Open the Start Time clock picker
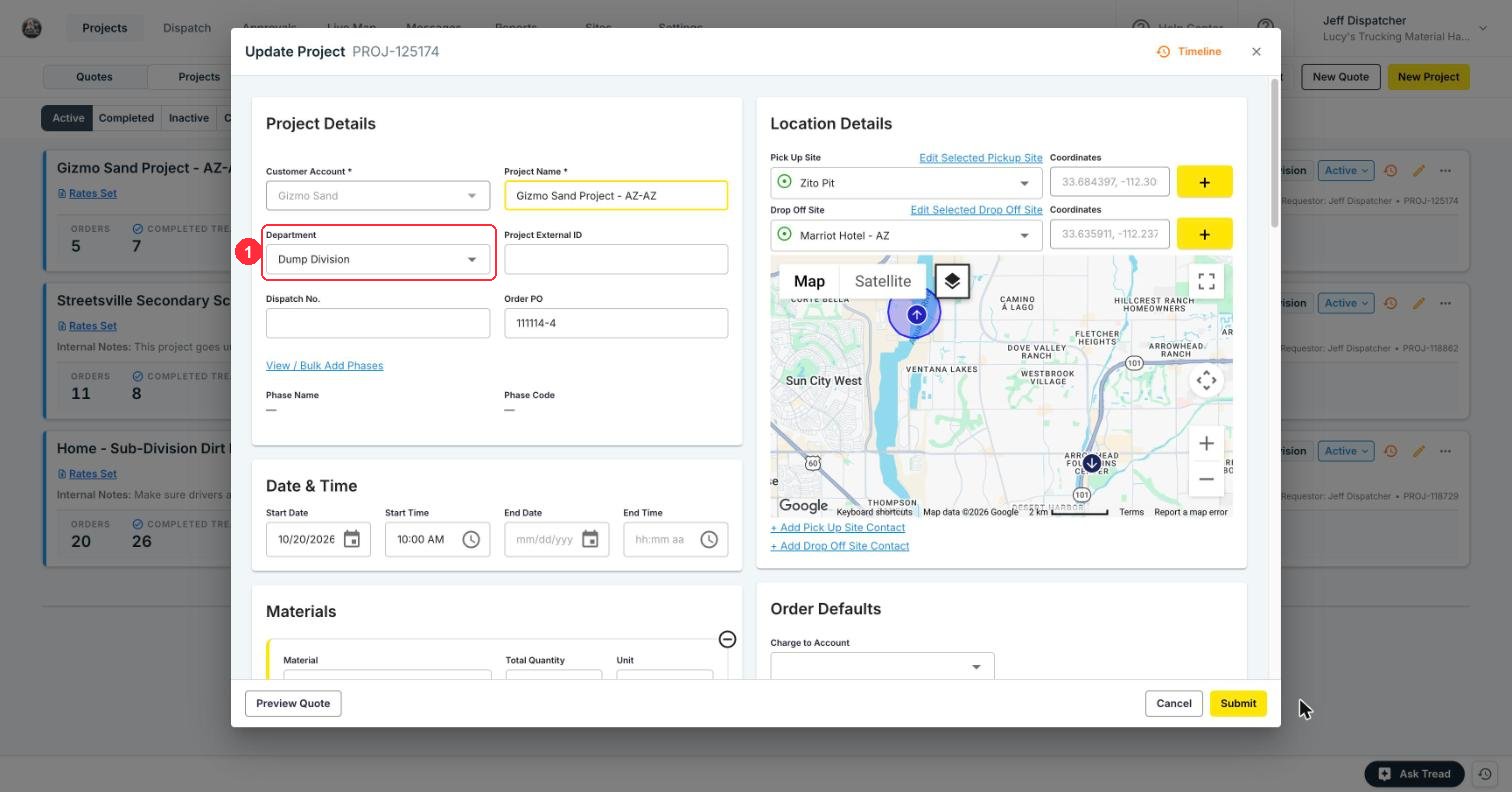Viewport: 1512px width, 792px height. click(471, 540)
